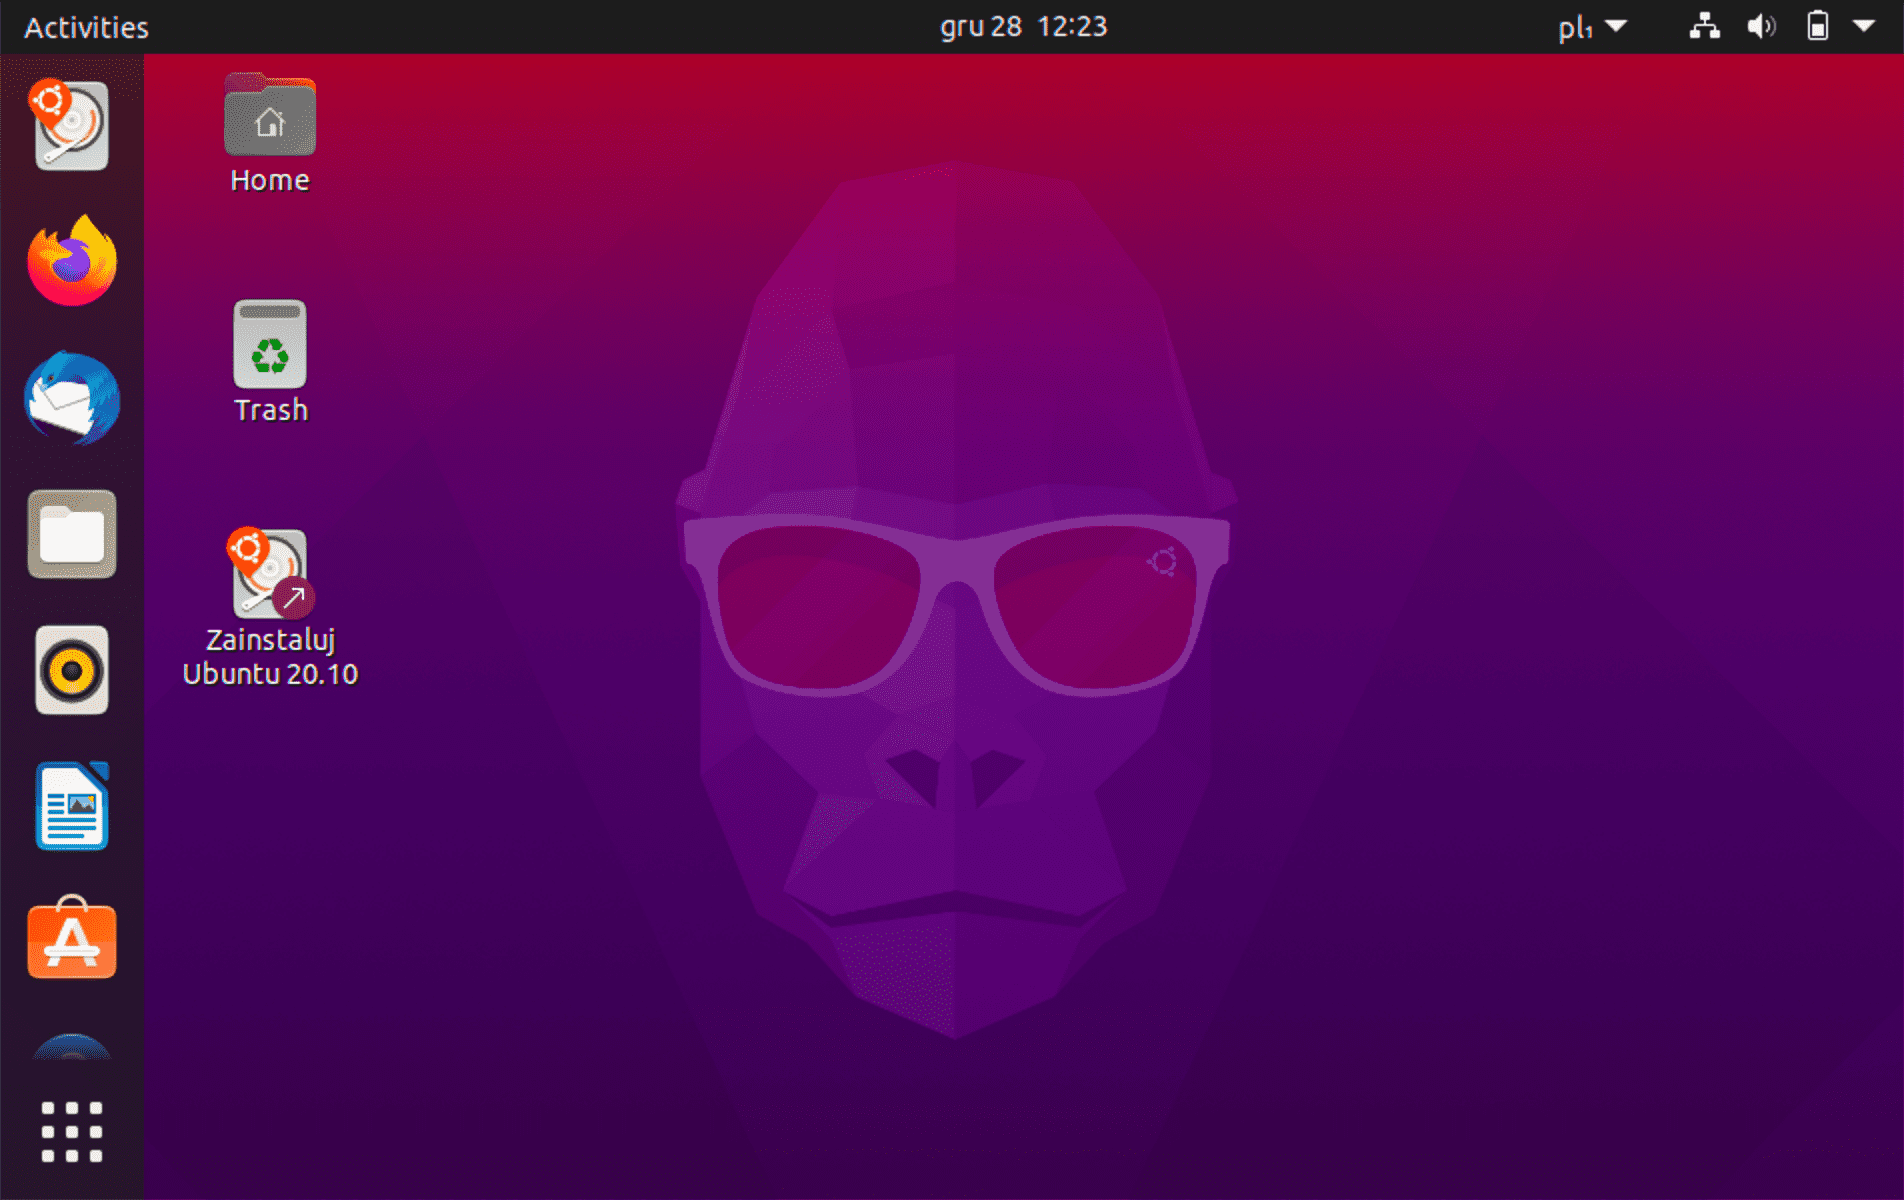
Task: Open the Home folder on desktop
Action: coord(270,133)
